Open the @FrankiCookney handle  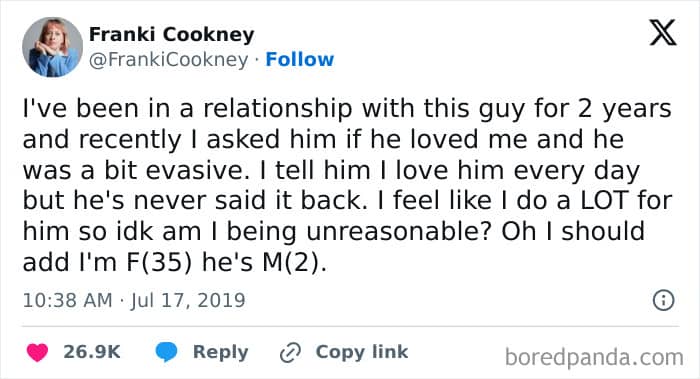[168, 60]
